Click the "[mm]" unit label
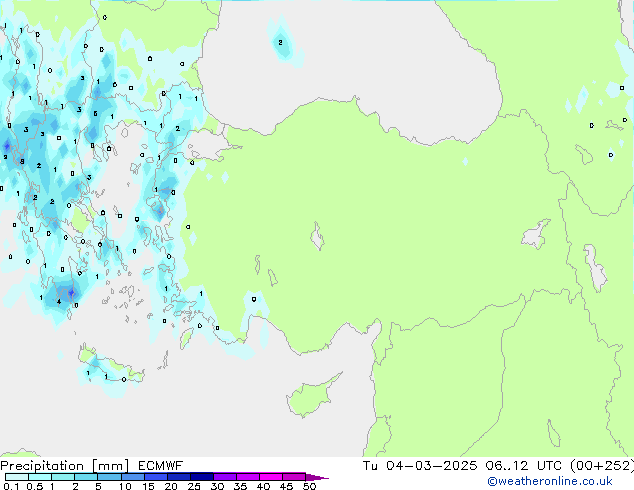 point(110,466)
